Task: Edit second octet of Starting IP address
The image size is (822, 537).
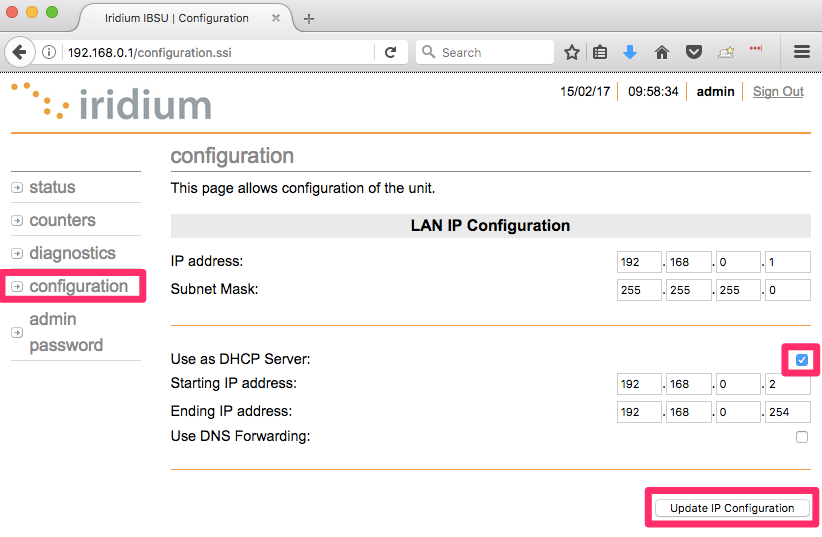Action: pyautogui.click(x=688, y=384)
